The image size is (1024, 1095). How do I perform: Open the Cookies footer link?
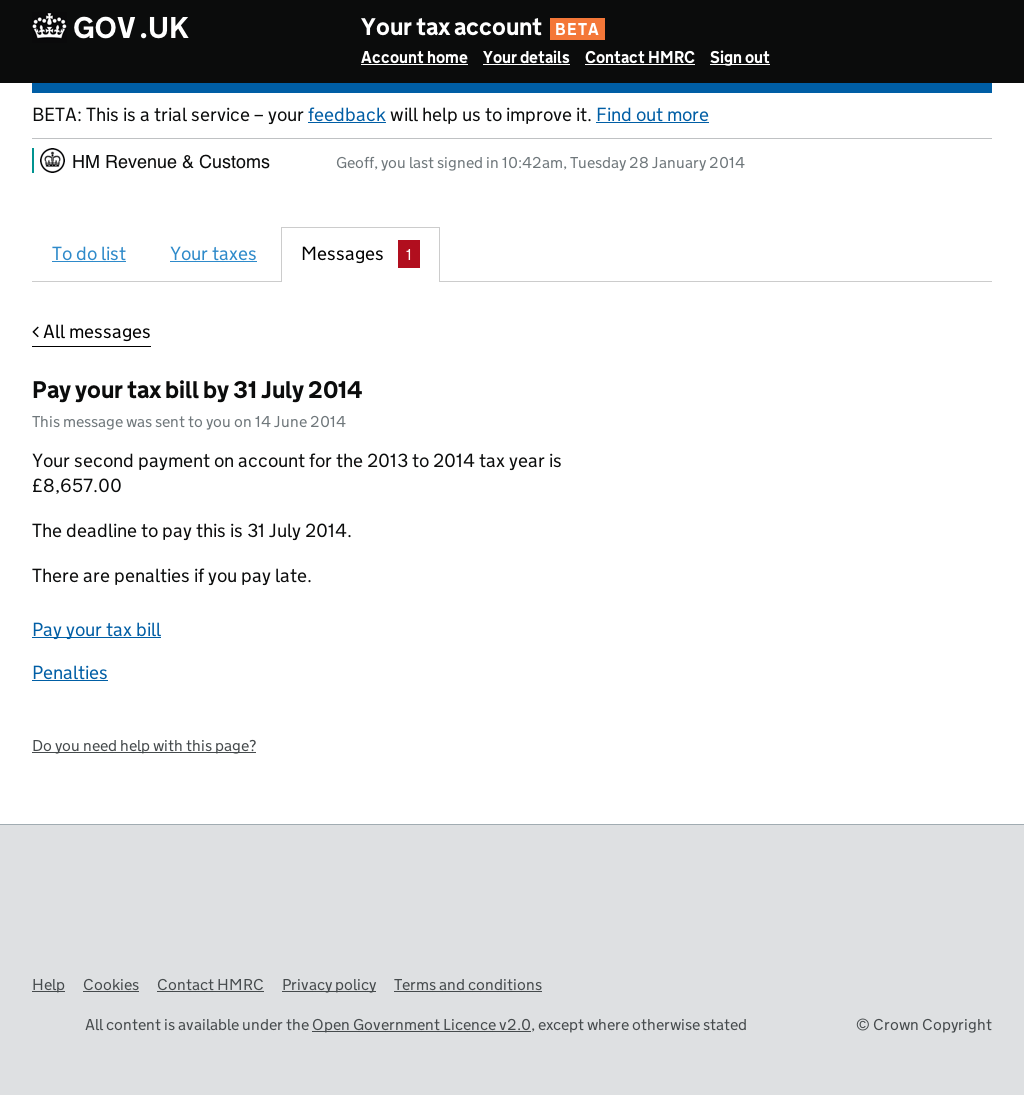pyautogui.click(x=111, y=985)
